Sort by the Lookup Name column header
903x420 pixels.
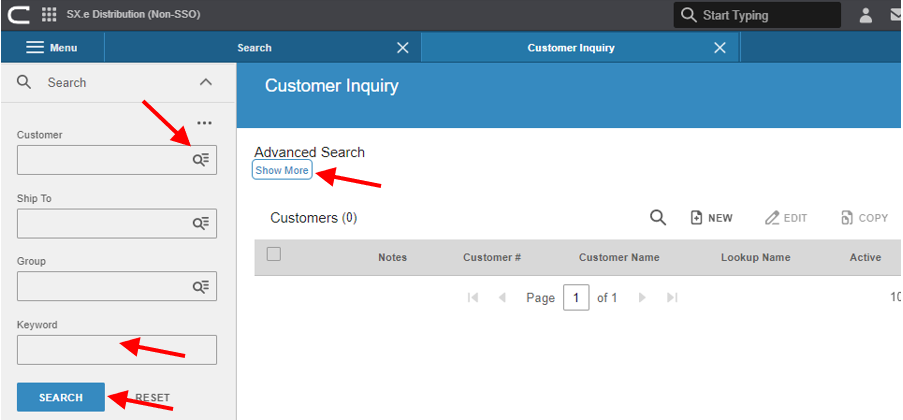point(756,258)
